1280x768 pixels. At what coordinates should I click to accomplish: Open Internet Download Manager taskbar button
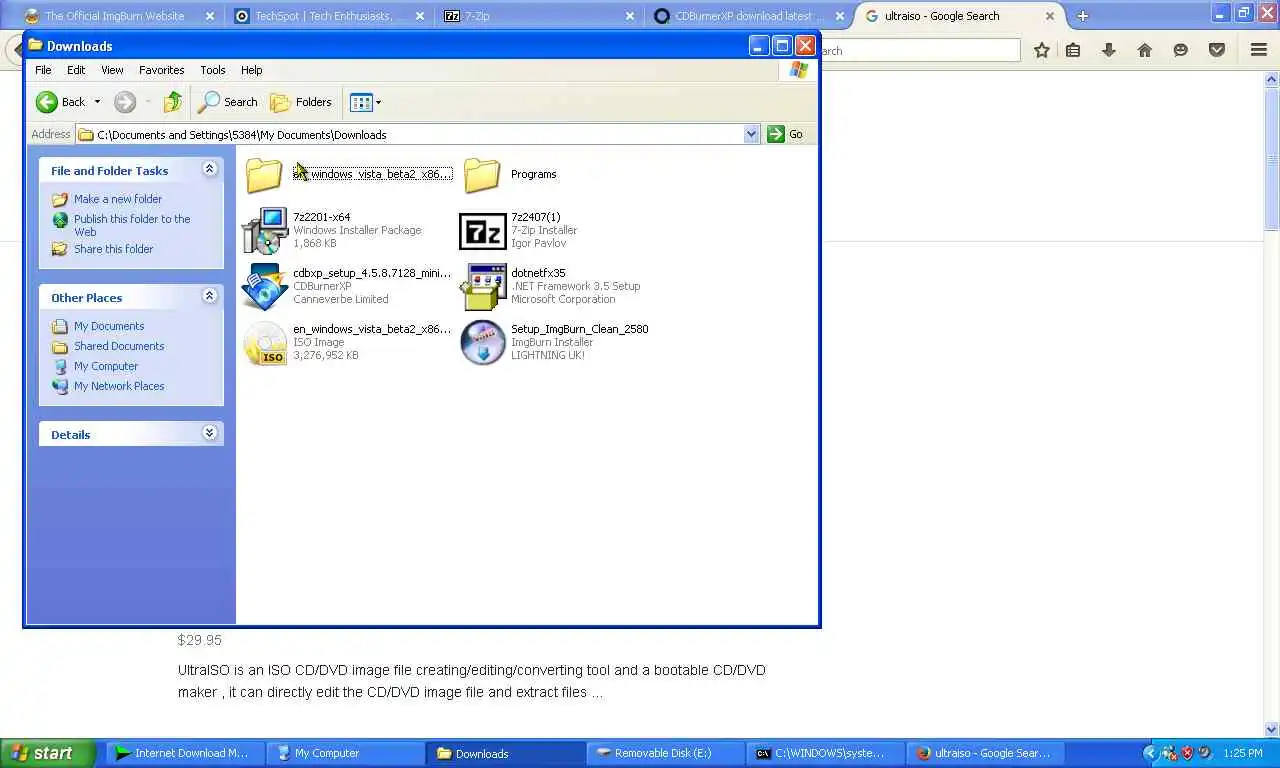pos(185,753)
